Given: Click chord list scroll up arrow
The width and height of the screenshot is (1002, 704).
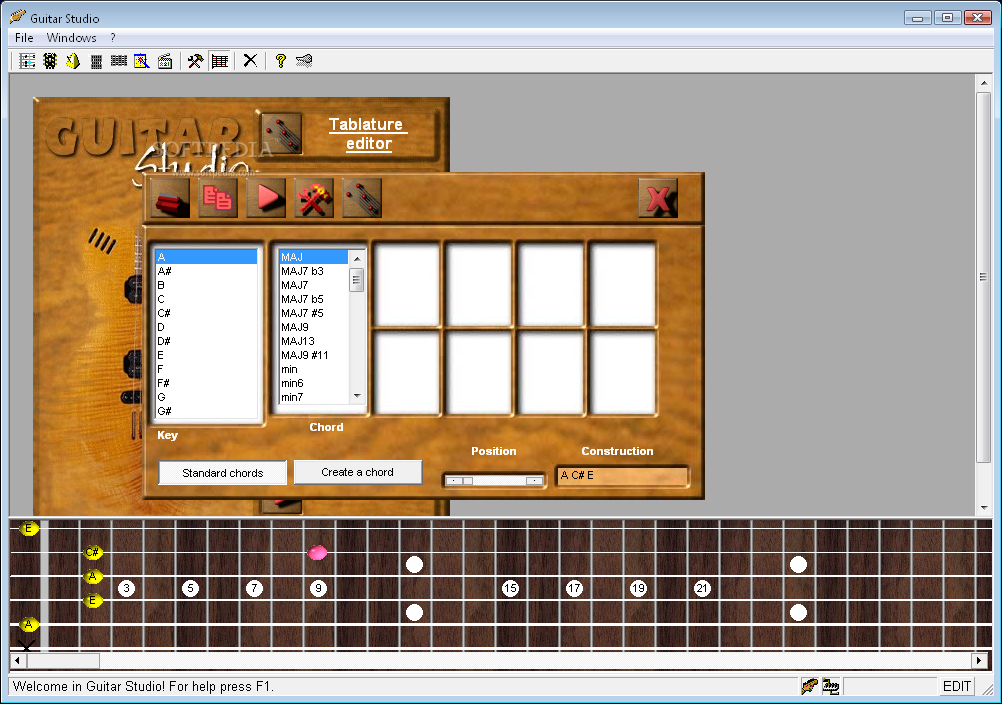Looking at the screenshot, I should click(x=357, y=258).
